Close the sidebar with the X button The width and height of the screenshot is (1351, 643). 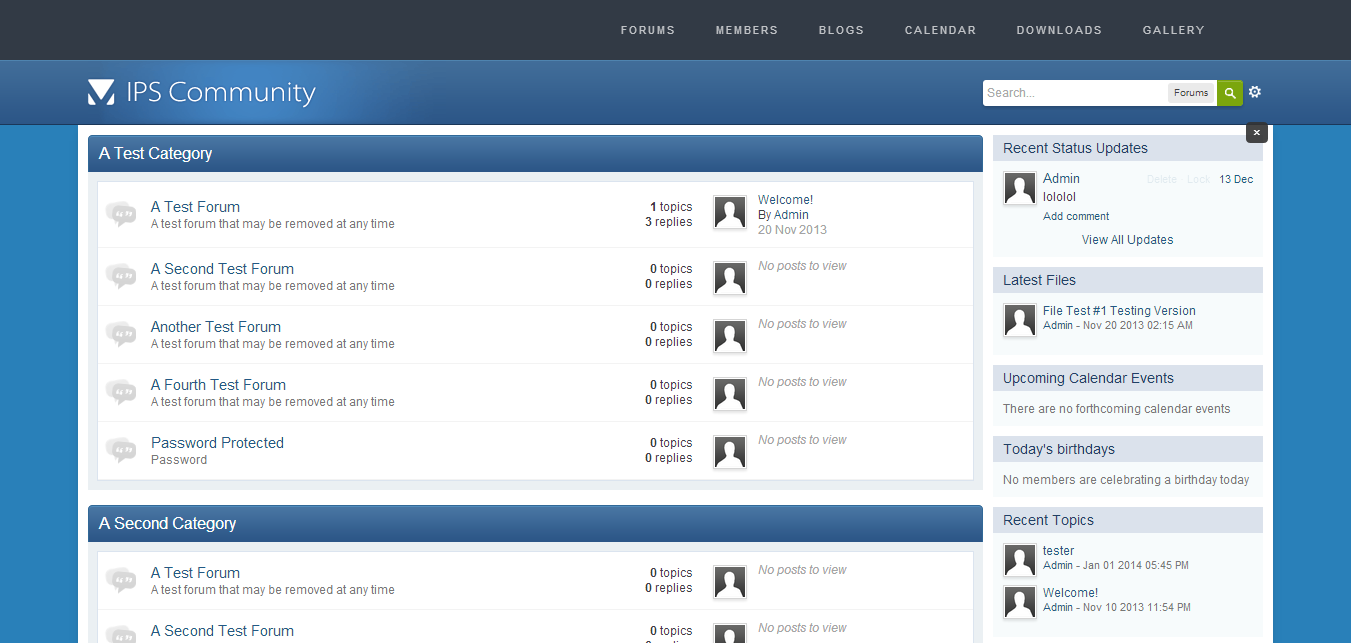pos(1257,133)
